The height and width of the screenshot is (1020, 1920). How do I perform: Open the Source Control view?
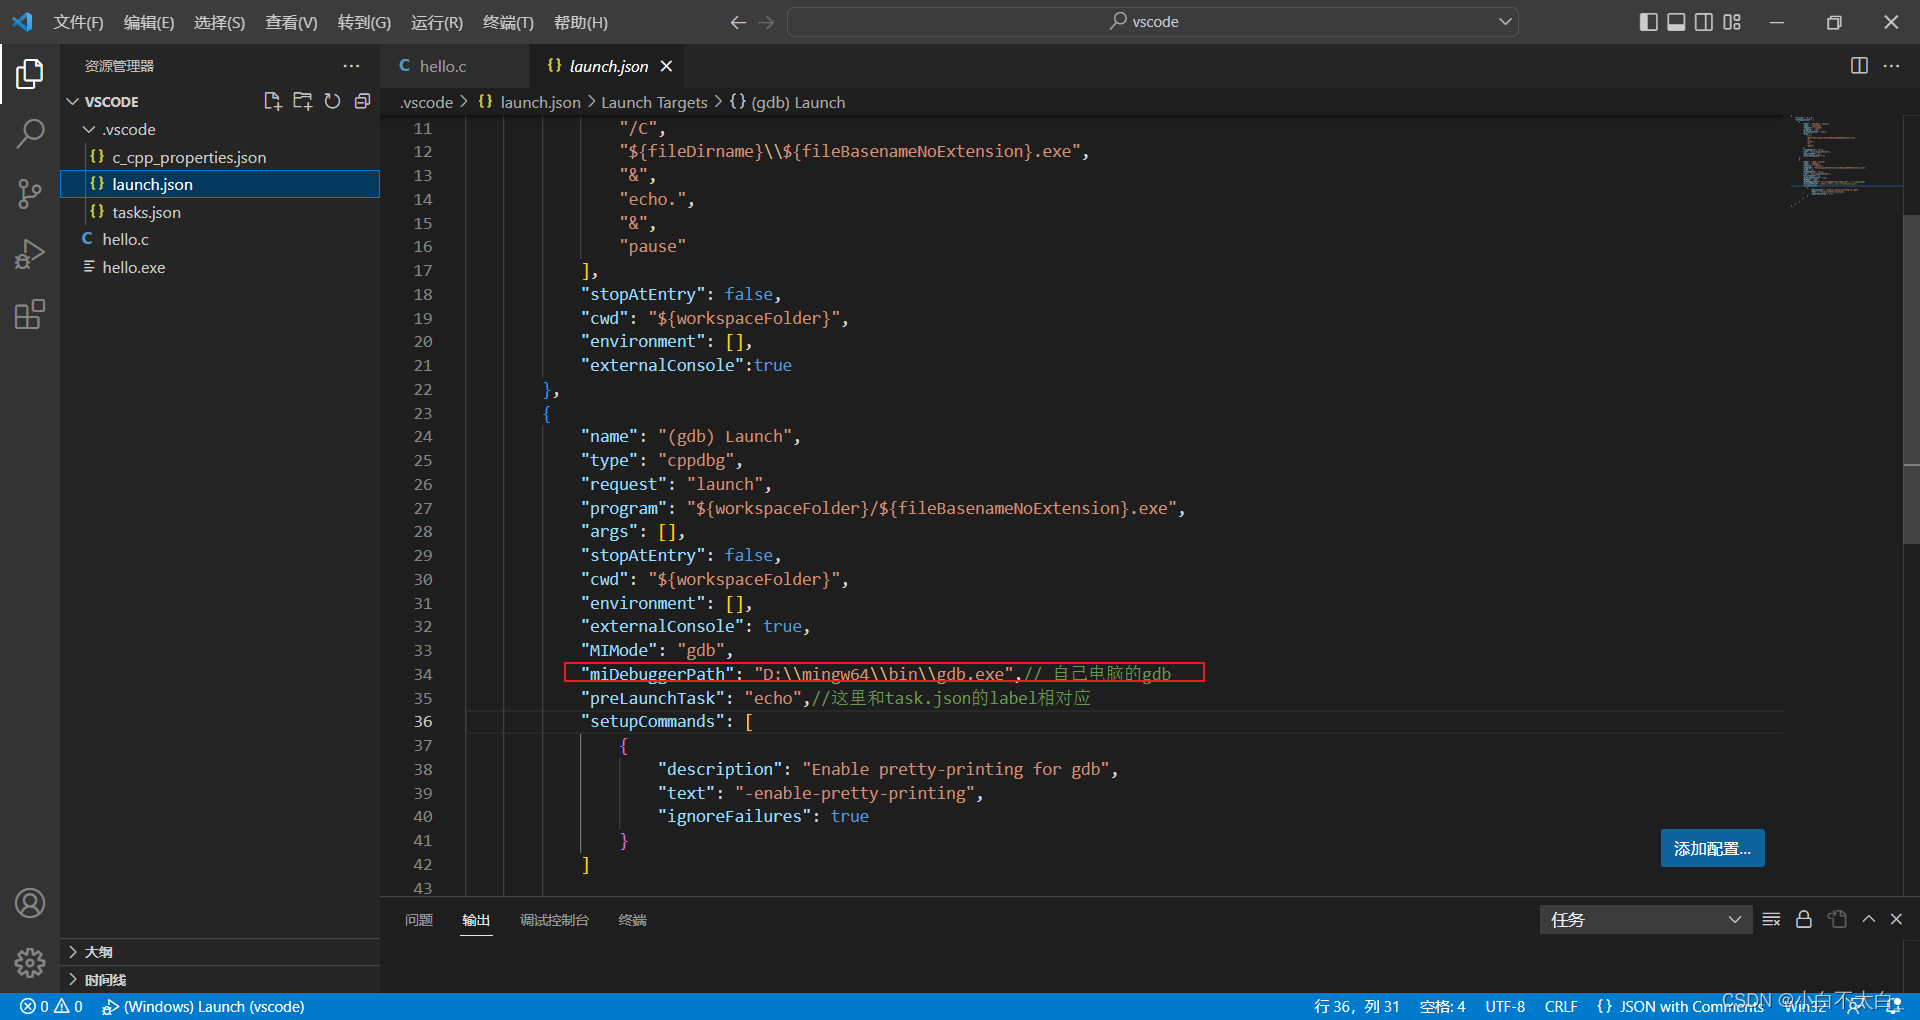(x=30, y=194)
